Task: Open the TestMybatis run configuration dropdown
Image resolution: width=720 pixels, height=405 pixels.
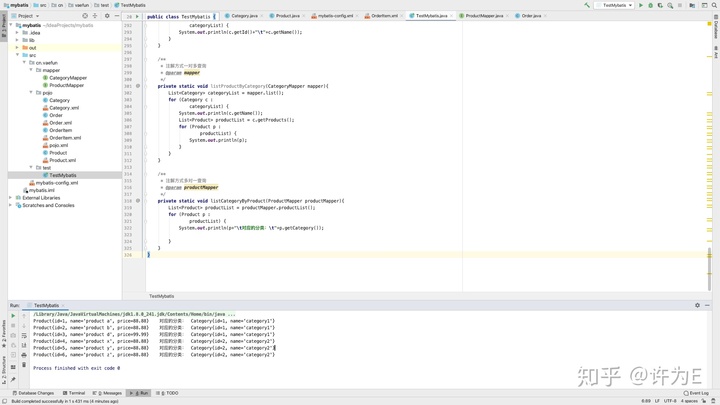Action: [x=614, y=5]
